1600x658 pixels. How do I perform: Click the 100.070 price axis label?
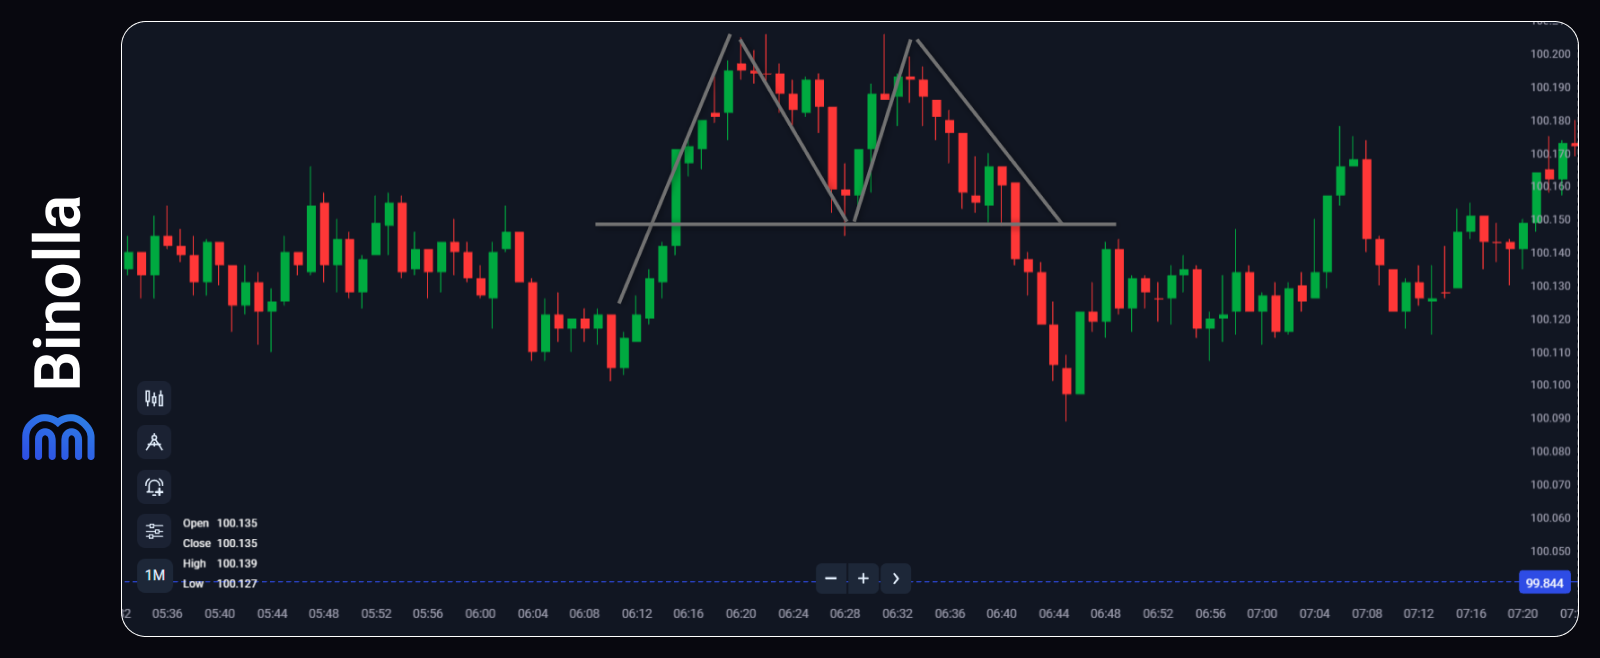click(x=1550, y=484)
